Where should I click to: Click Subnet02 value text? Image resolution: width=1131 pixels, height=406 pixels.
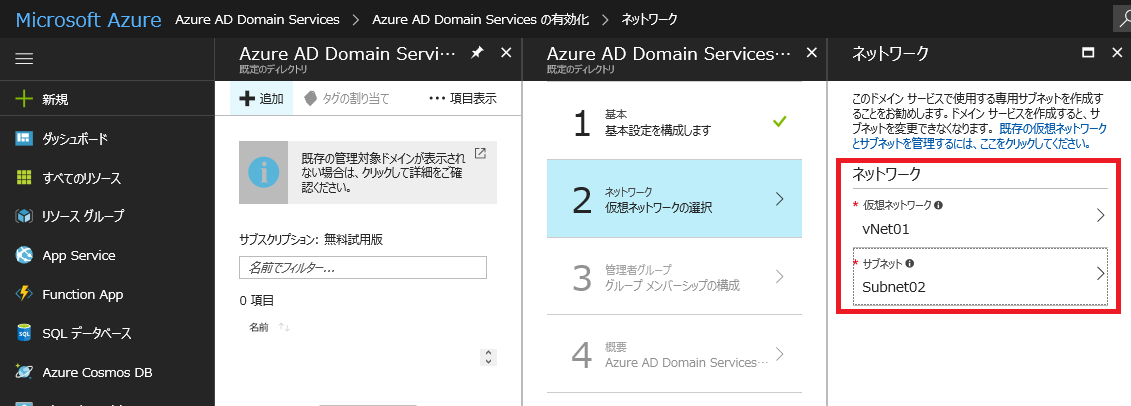[x=894, y=287]
